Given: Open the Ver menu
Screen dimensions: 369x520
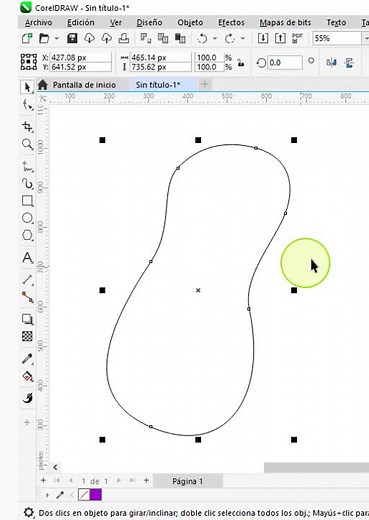Looking at the screenshot, I should (x=116, y=23).
